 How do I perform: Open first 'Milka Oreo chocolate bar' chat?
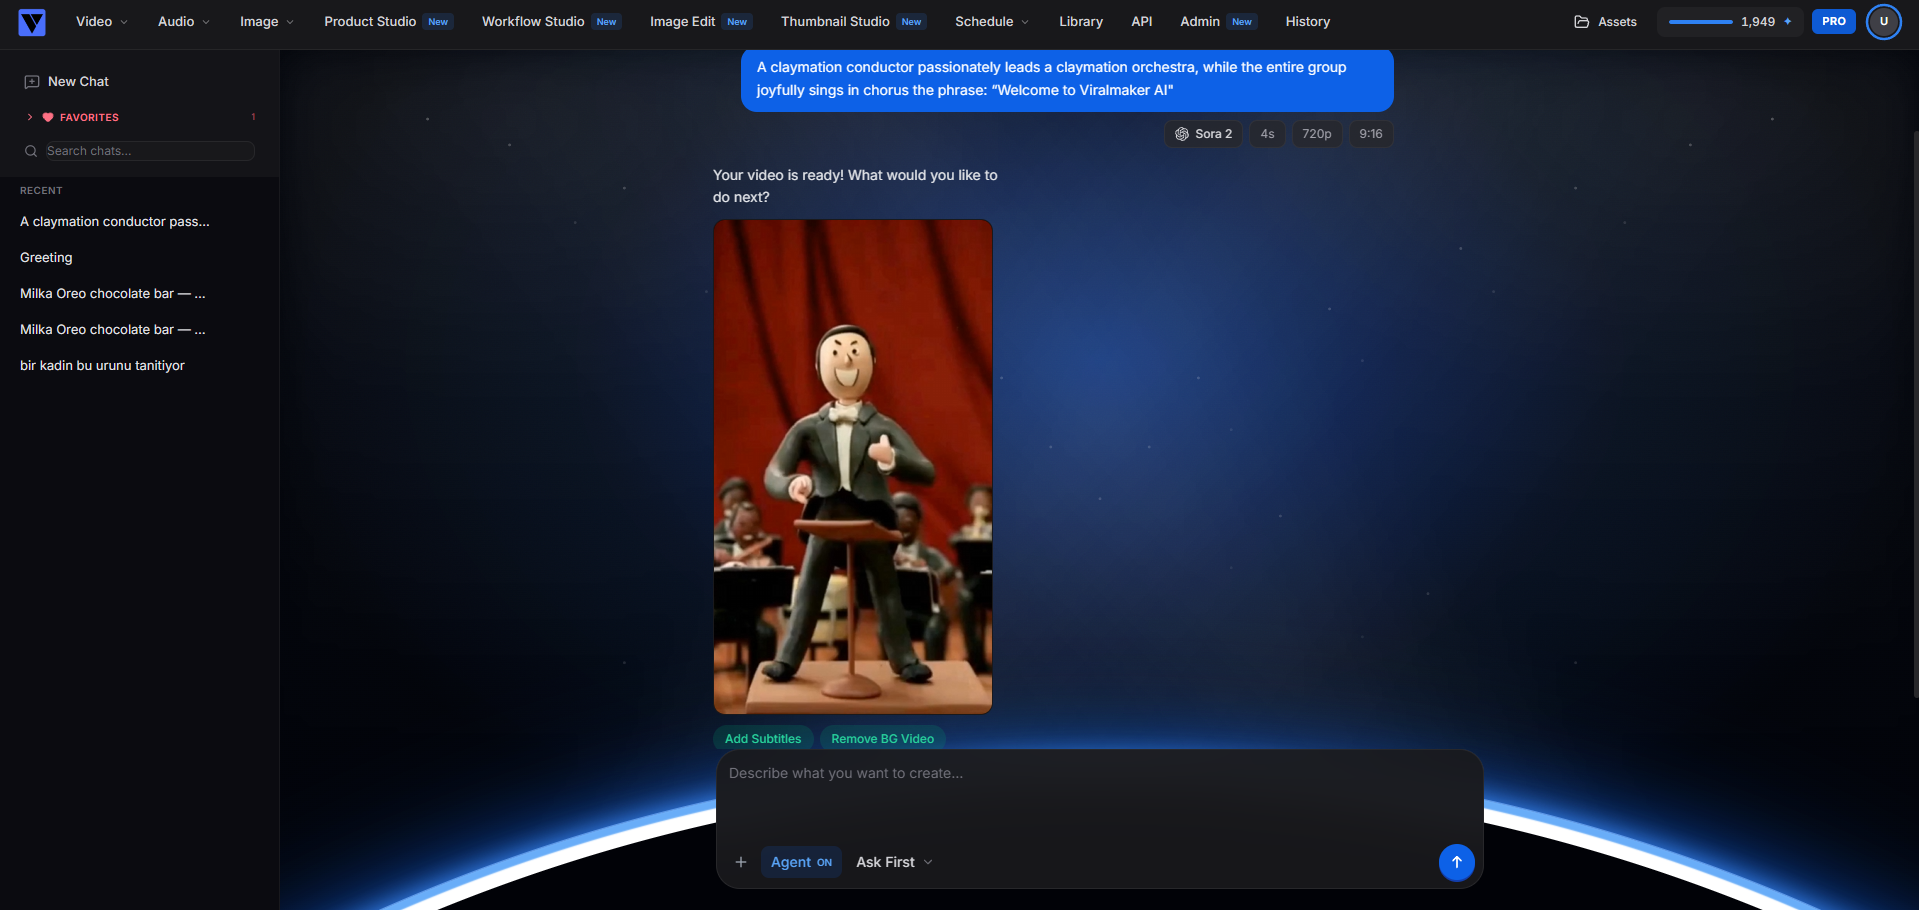click(113, 293)
